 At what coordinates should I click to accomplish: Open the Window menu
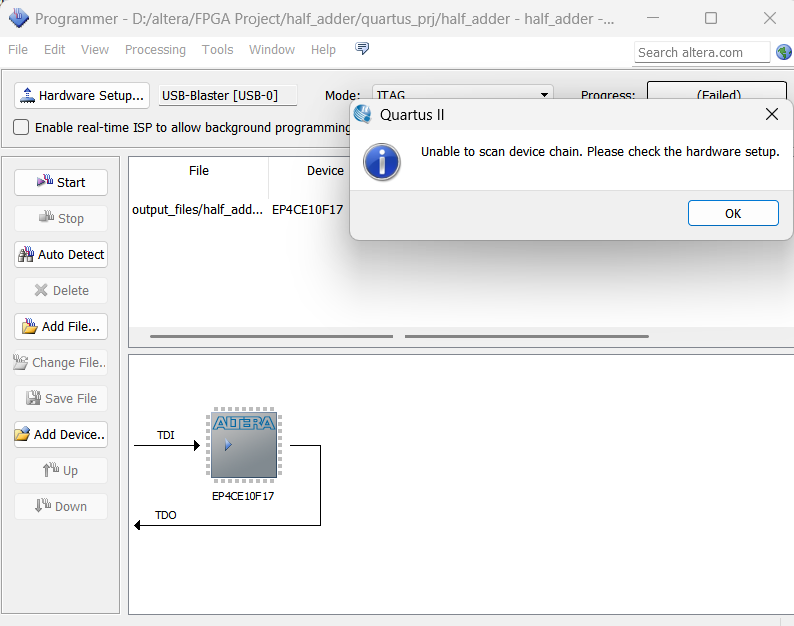pyautogui.click(x=271, y=50)
